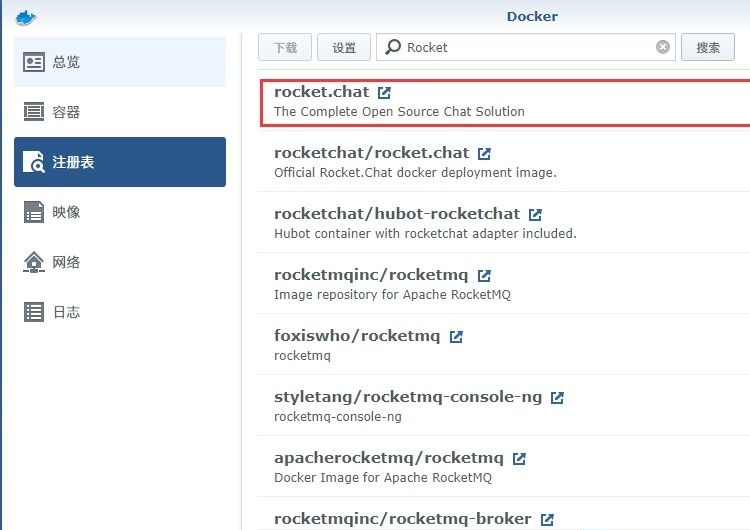Open external link for rocketmqinc/rocketmq-broker
This screenshot has height=530, width=750.
click(547, 519)
